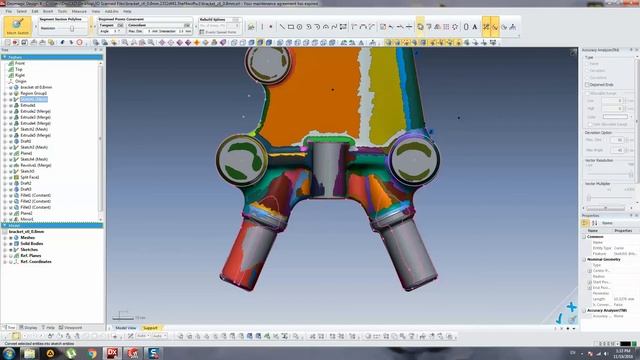This screenshot has height=360, width=640.
Task: Click the feature tree vertical scrollbar
Action: tap(101, 139)
